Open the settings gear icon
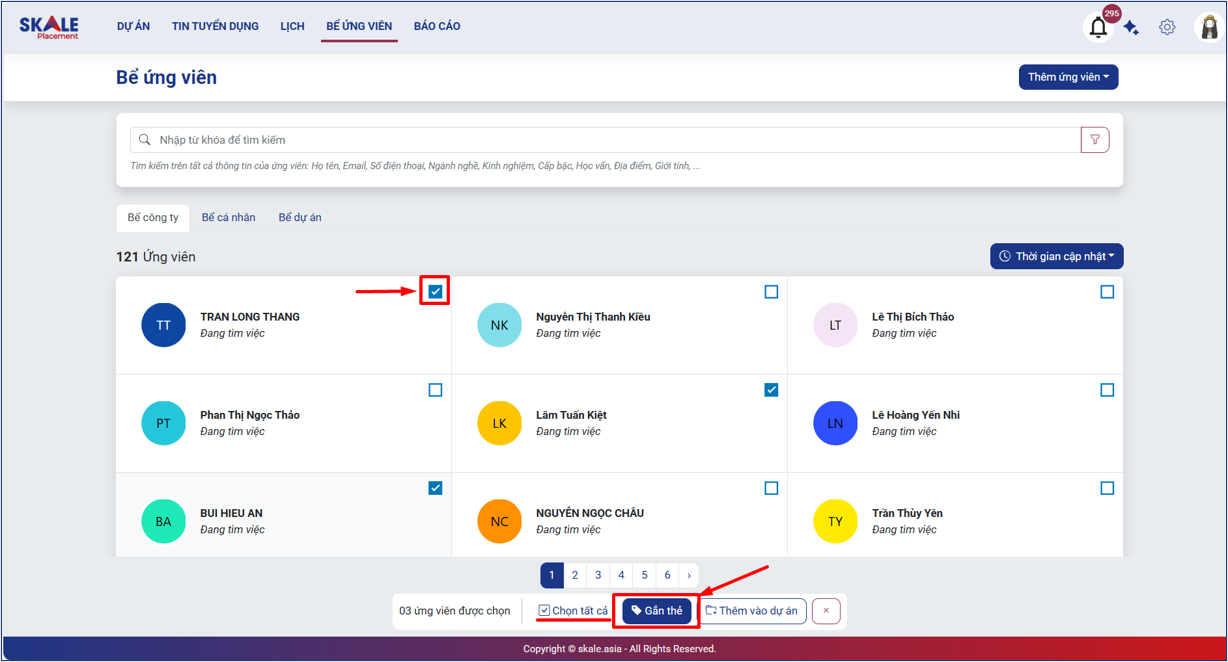The width and height of the screenshot is (1228, 662). [x=1167, y=28]
